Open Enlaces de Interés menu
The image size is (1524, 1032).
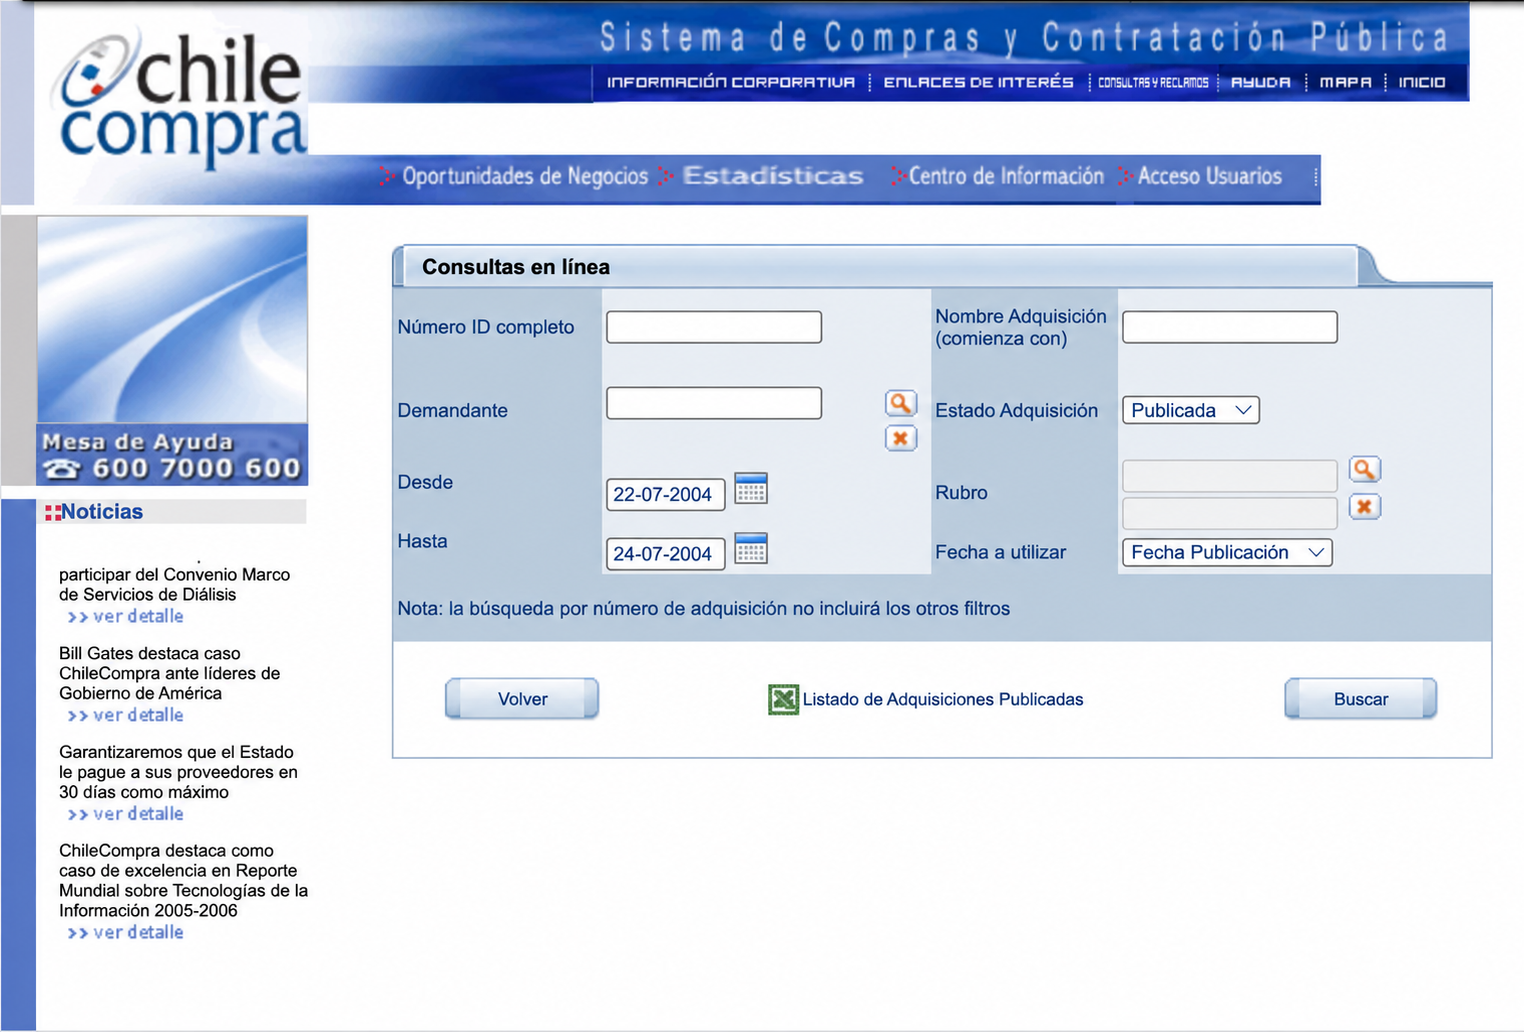tap(978, 82)
